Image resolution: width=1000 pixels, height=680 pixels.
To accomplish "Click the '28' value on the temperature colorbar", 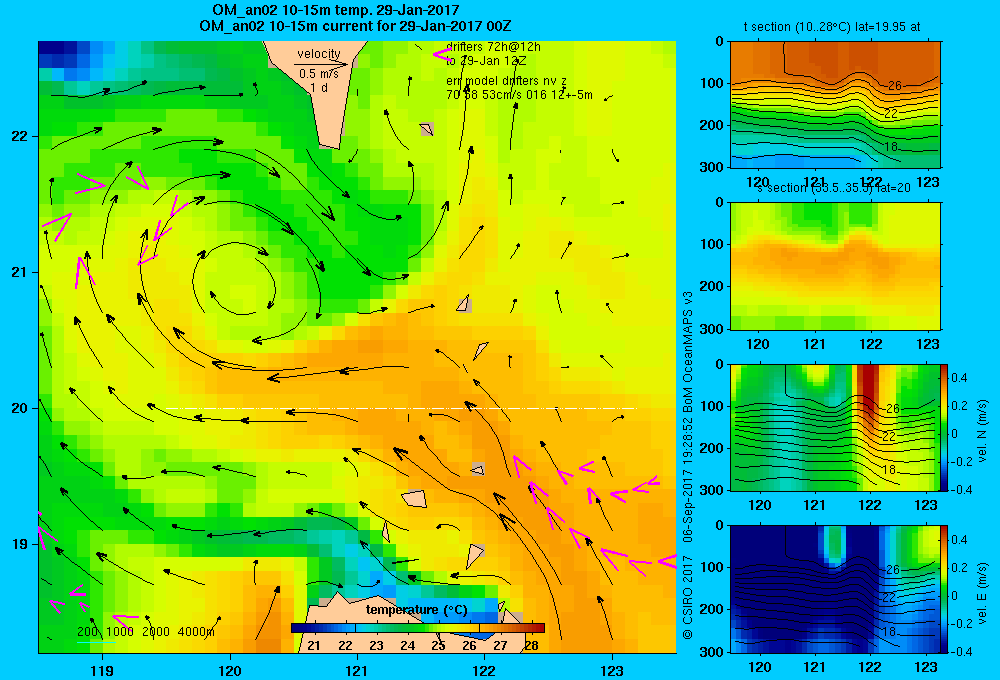I will [531, 645].
